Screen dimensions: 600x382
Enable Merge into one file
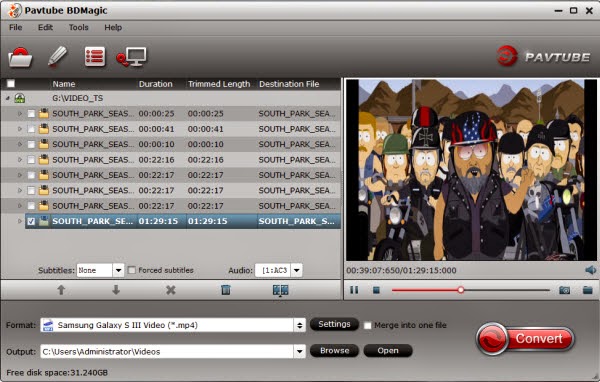click(x=367, y=325)
